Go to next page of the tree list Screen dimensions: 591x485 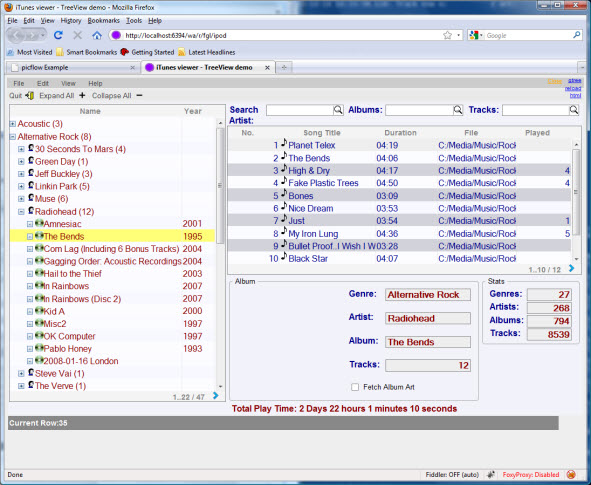pos(215,396)
